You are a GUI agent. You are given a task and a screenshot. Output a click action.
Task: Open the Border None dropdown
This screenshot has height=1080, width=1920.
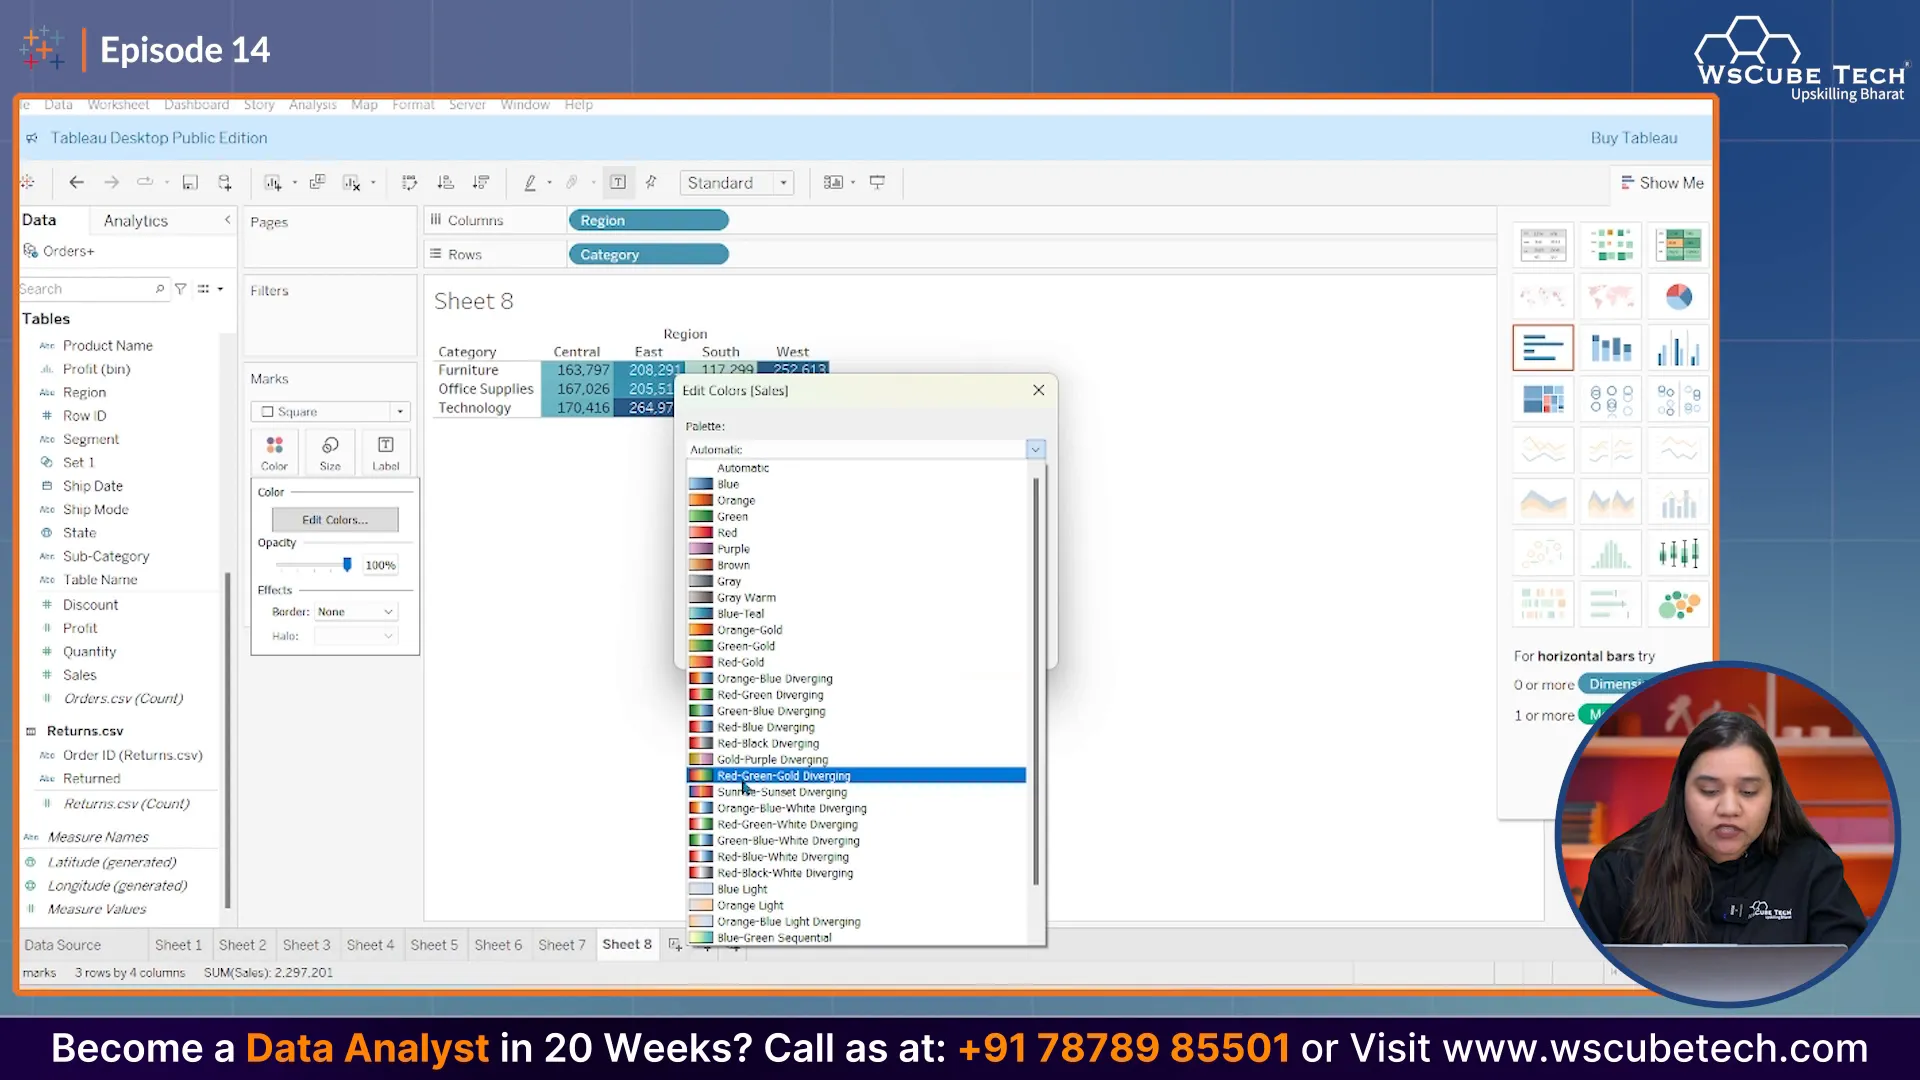356,612
